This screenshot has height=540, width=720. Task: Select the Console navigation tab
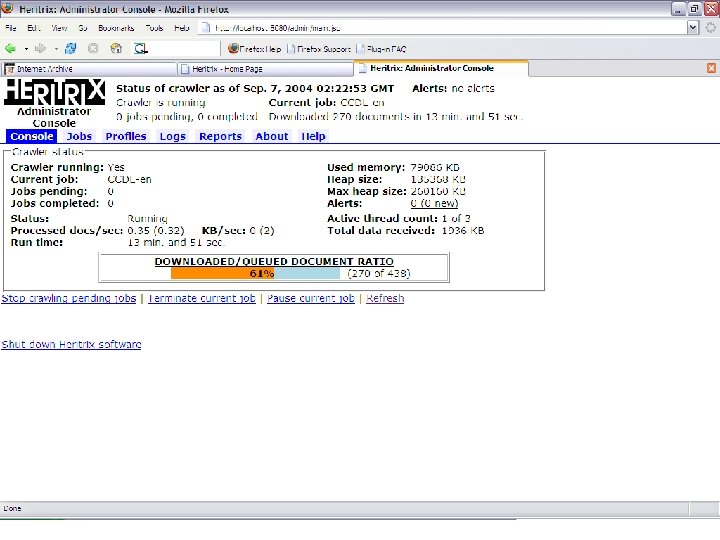pyautogui.click(x=32, y=136)
